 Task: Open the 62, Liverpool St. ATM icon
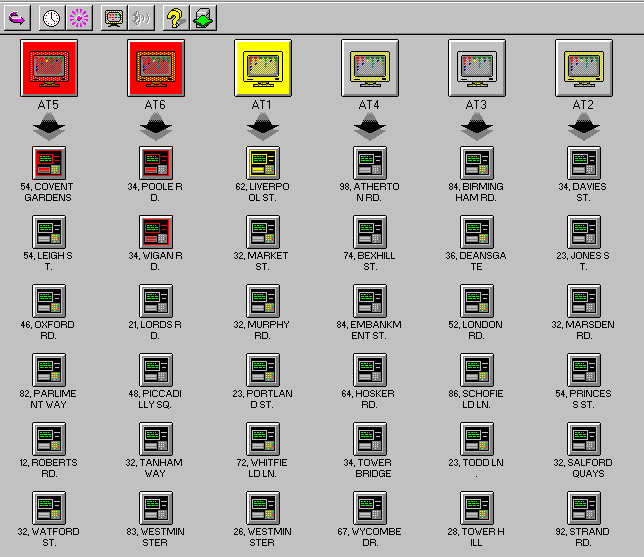click(263, 163)
